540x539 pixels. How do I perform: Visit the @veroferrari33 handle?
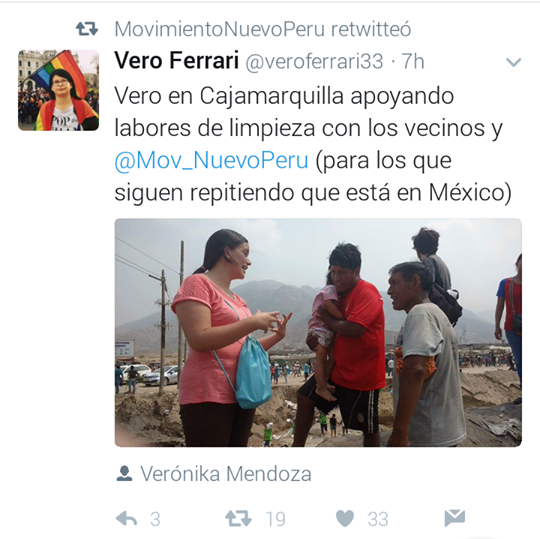click(x=314, y=62)
